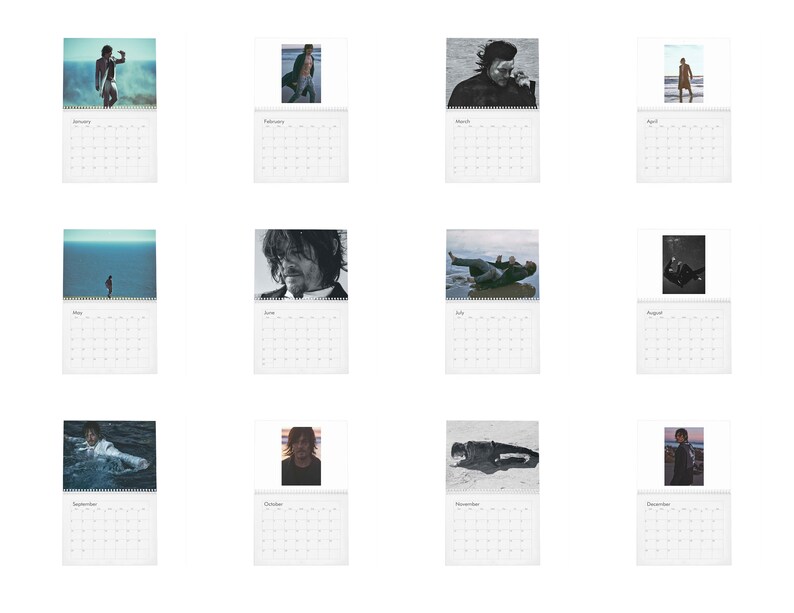794x613 pixels.
Task: Select the June close-up portrait photo
Action: tap(301, 264)
